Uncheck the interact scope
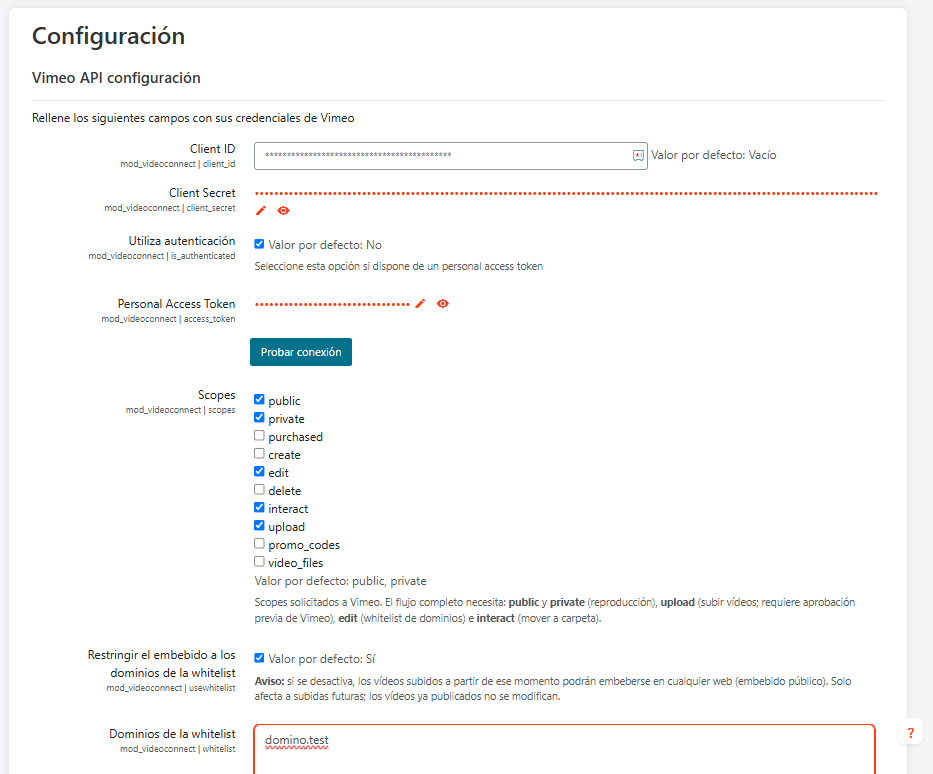The width and height of the screenshot is (933, 774). [259, 507]
